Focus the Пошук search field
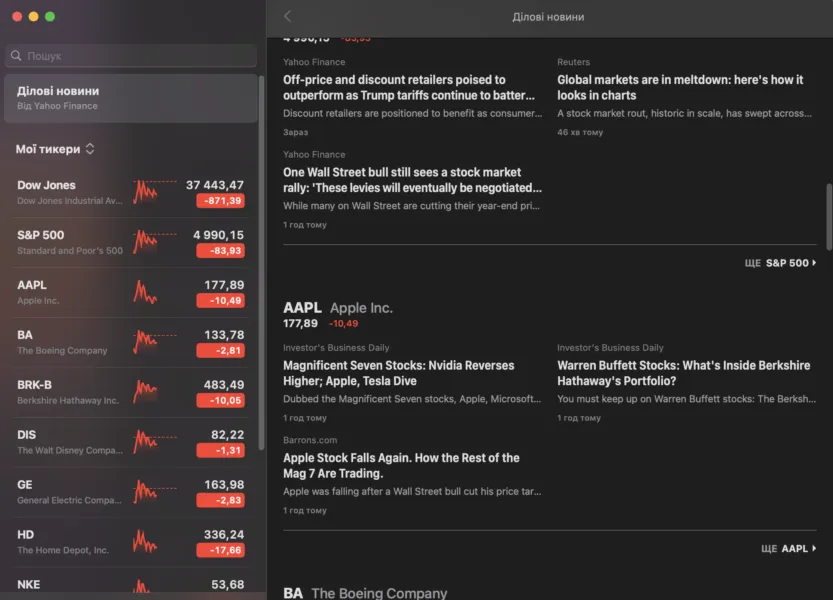This screenshot has width=833, height=600. [x=131, y=56]
